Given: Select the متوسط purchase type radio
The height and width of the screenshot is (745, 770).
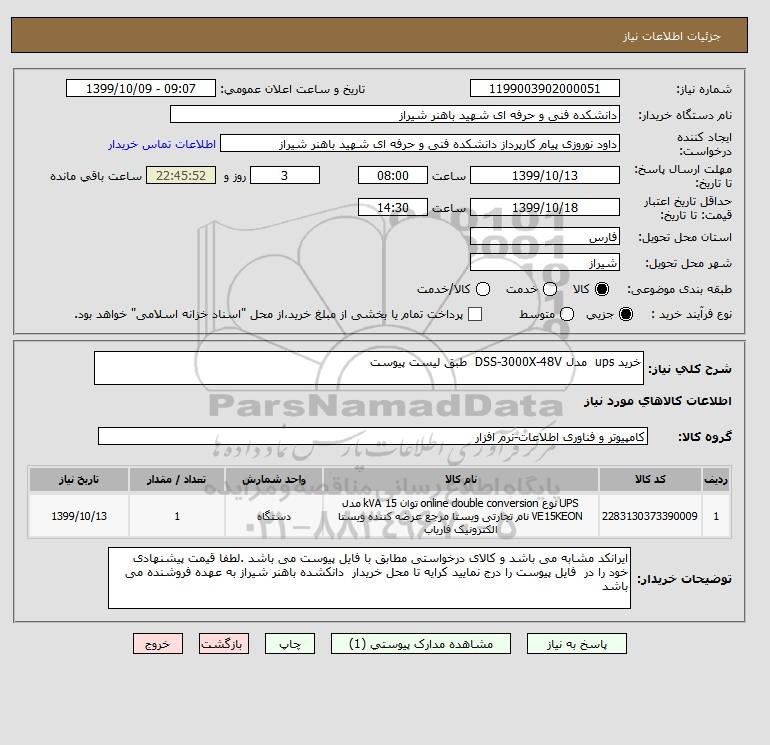Looking at the screenshot, I should click(x=567, y=314).
